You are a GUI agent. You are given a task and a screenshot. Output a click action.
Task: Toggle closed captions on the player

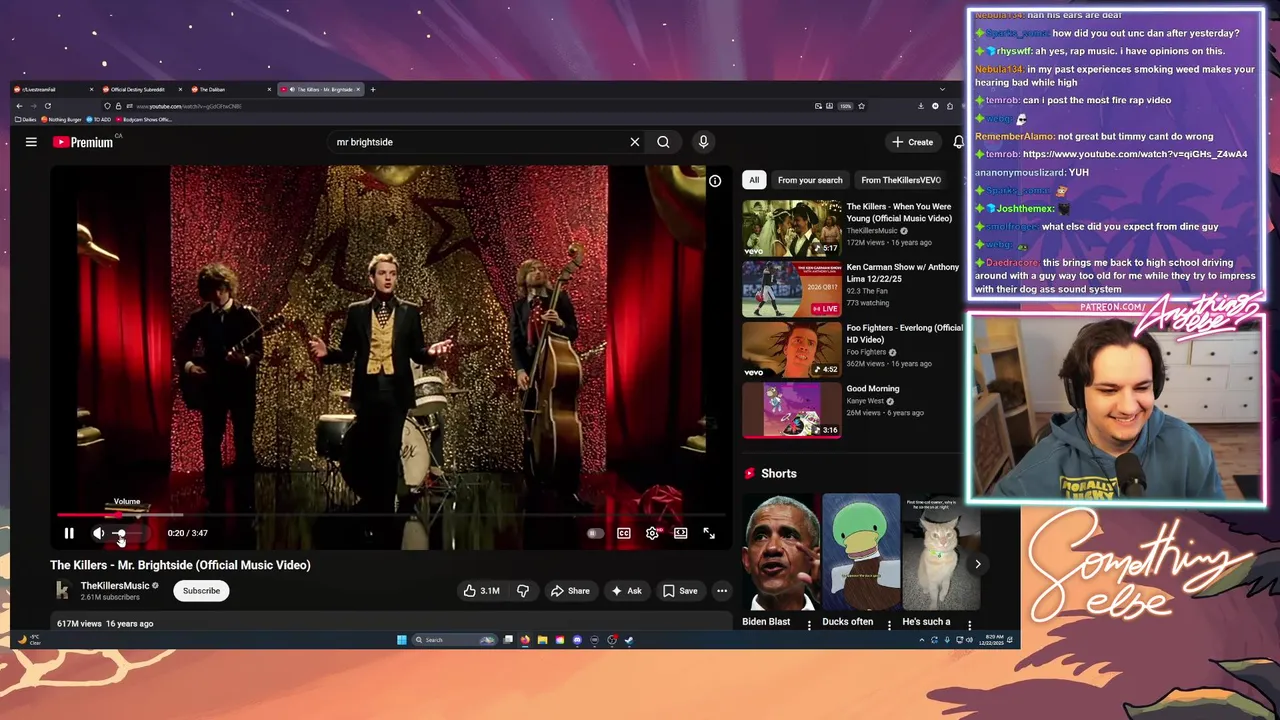point(624,533)
